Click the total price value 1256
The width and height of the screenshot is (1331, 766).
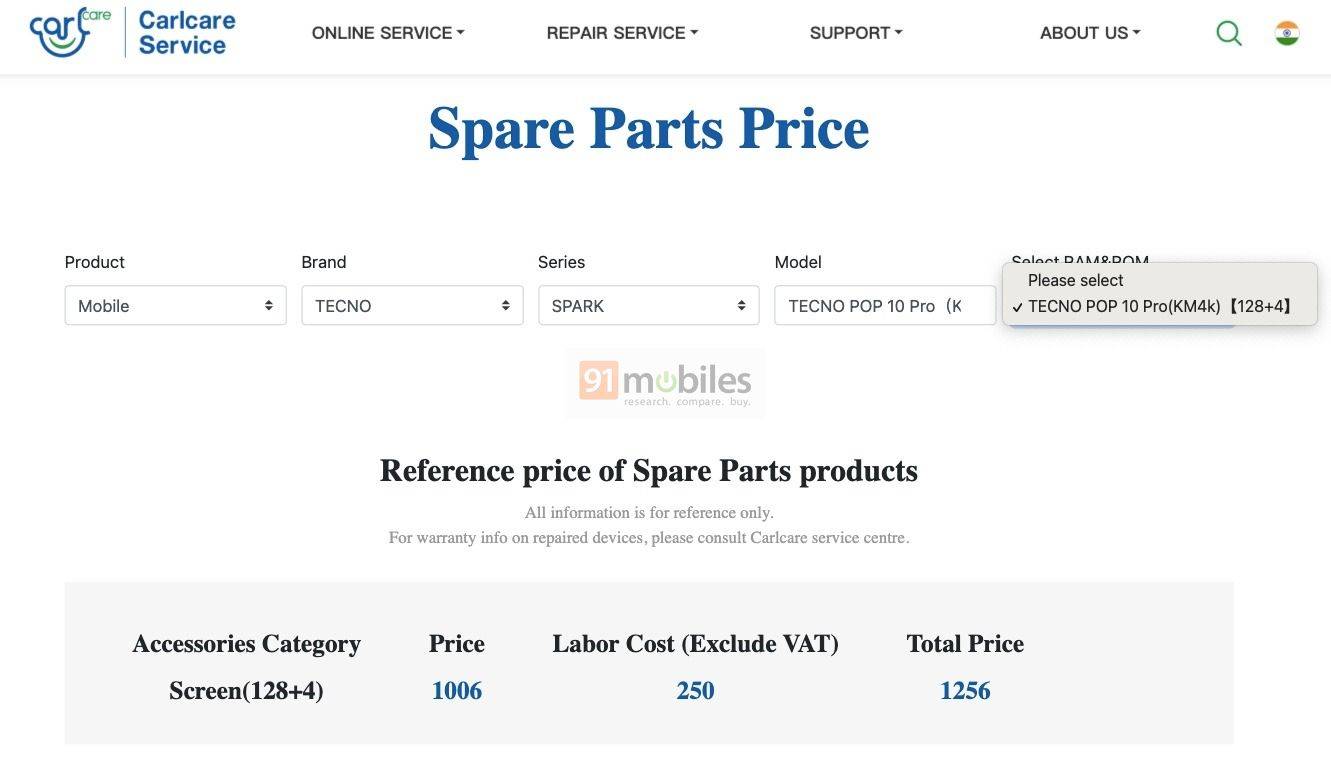(965, 690)
